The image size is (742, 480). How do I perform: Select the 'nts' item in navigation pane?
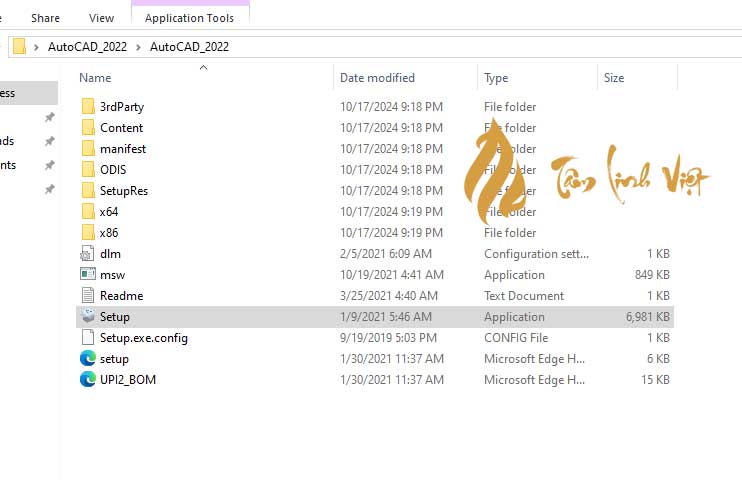pyautogui.click(x=8, y=165)
